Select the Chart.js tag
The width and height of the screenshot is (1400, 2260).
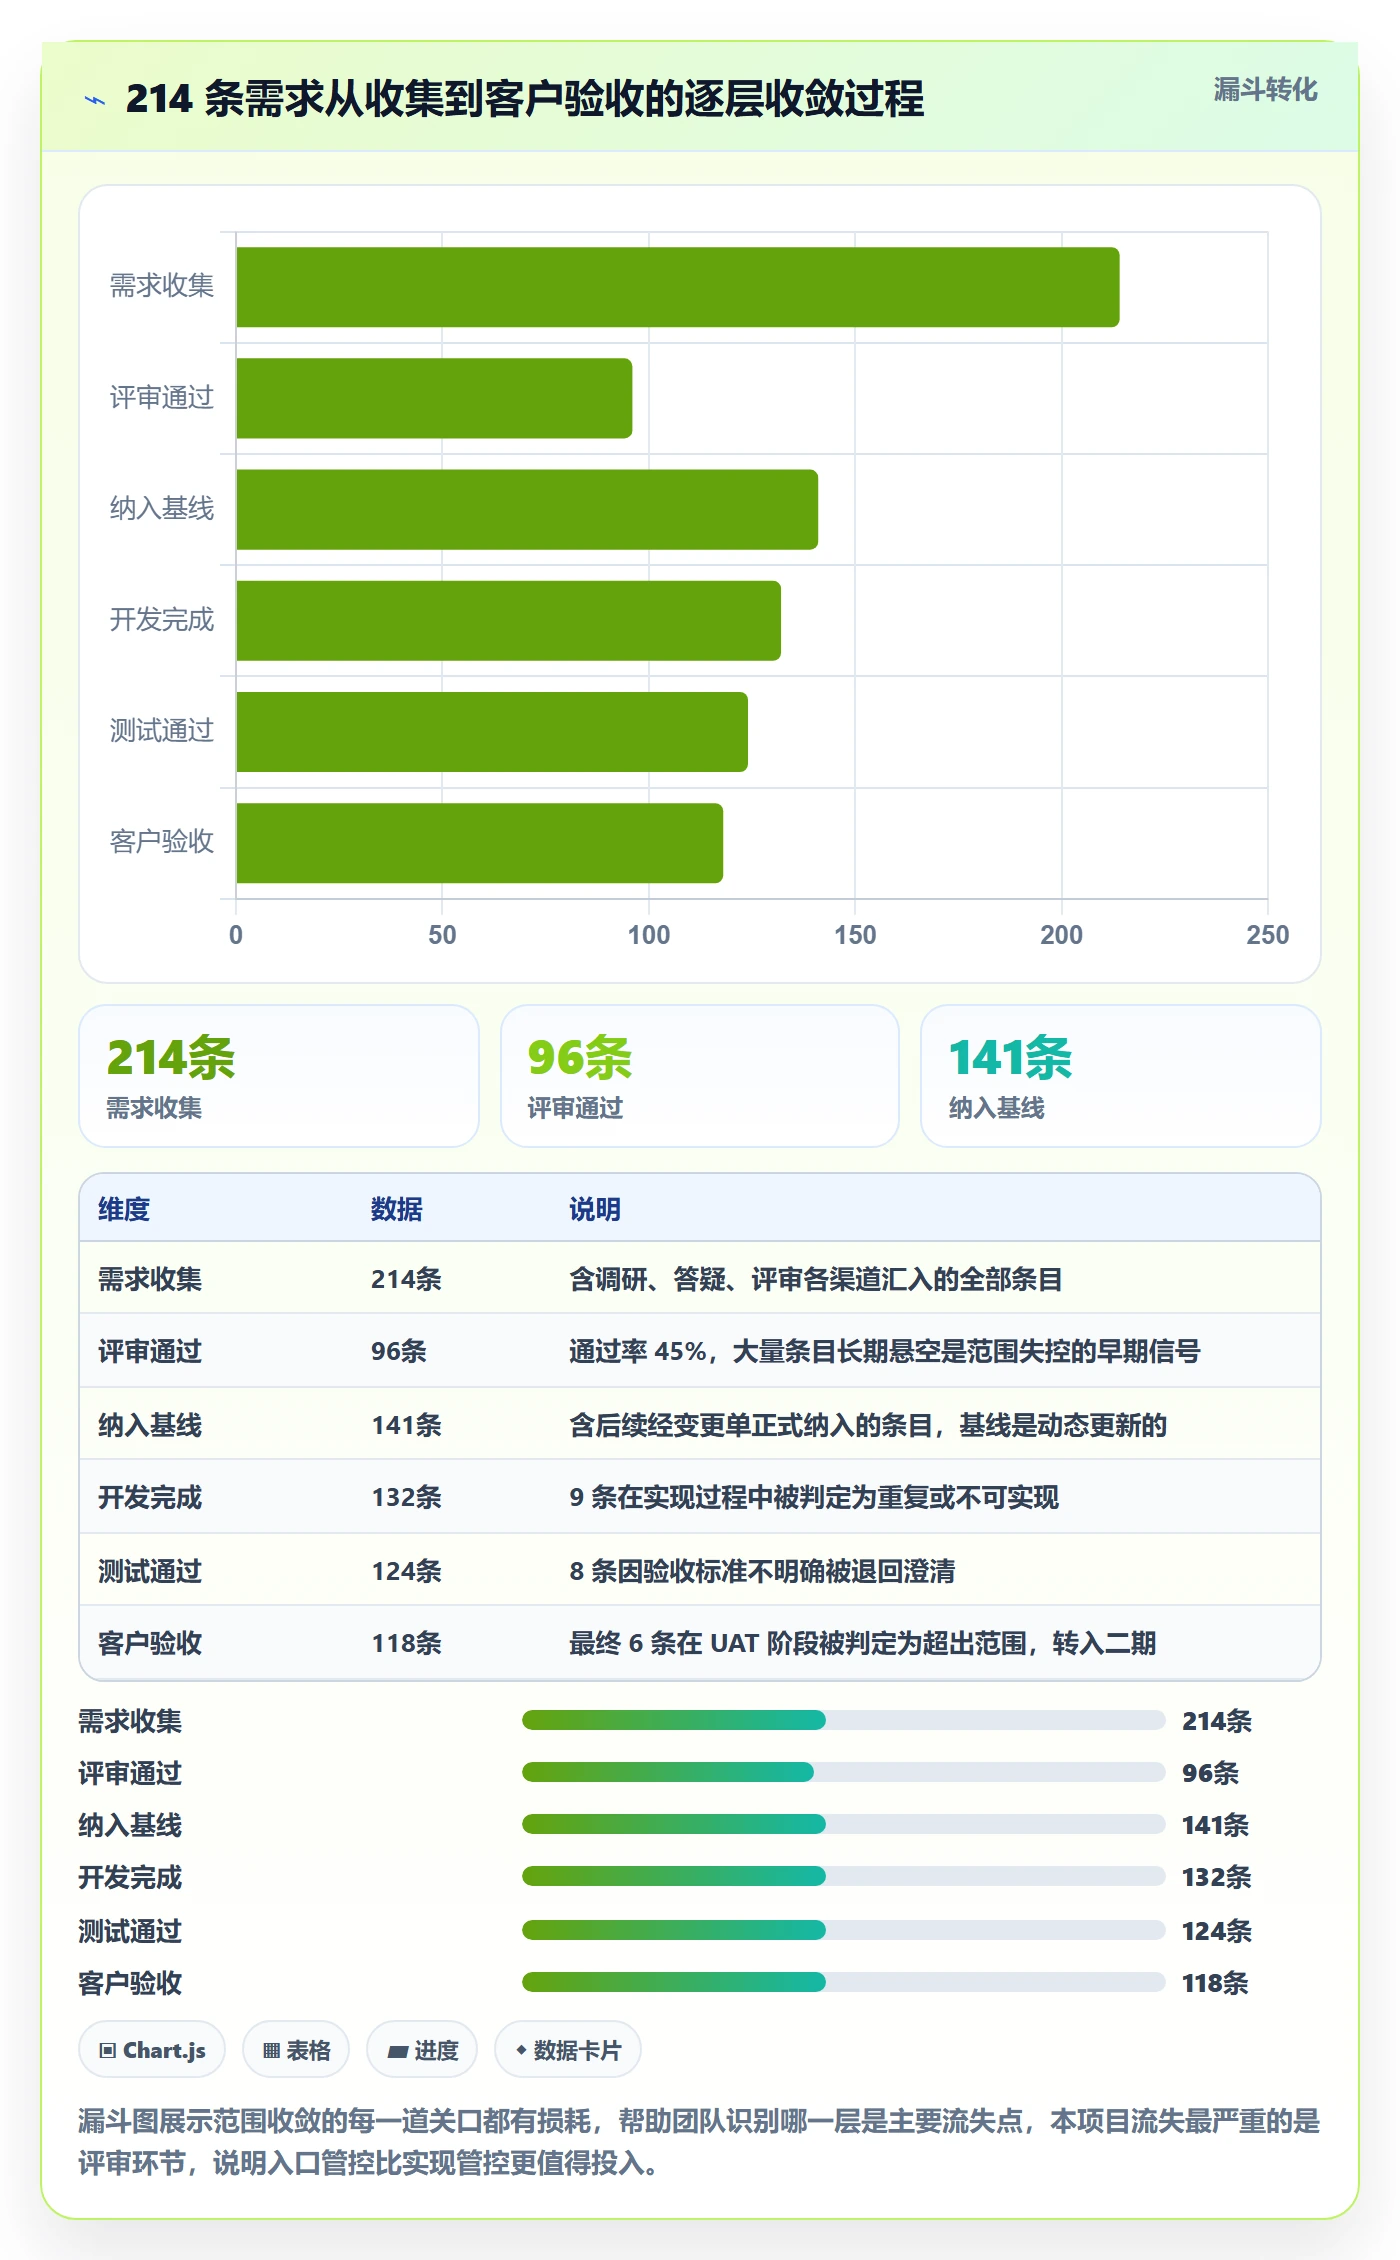[x=152, y=2050]
